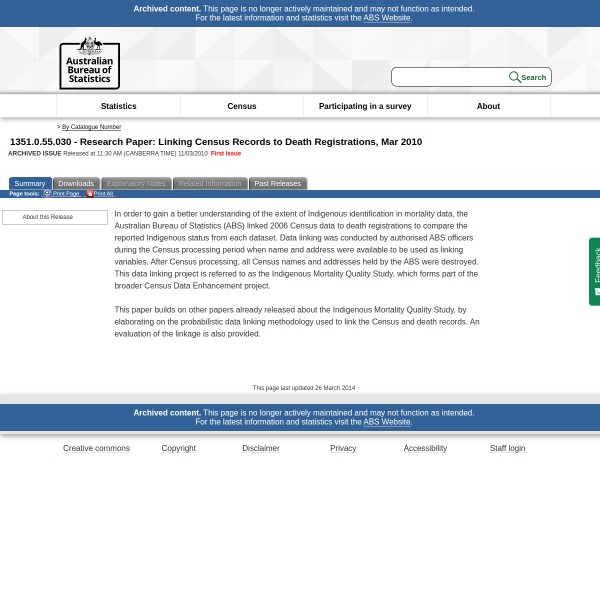Focus the search input field
Viewport: 600px width, 600px height.
tap(450, 77)
